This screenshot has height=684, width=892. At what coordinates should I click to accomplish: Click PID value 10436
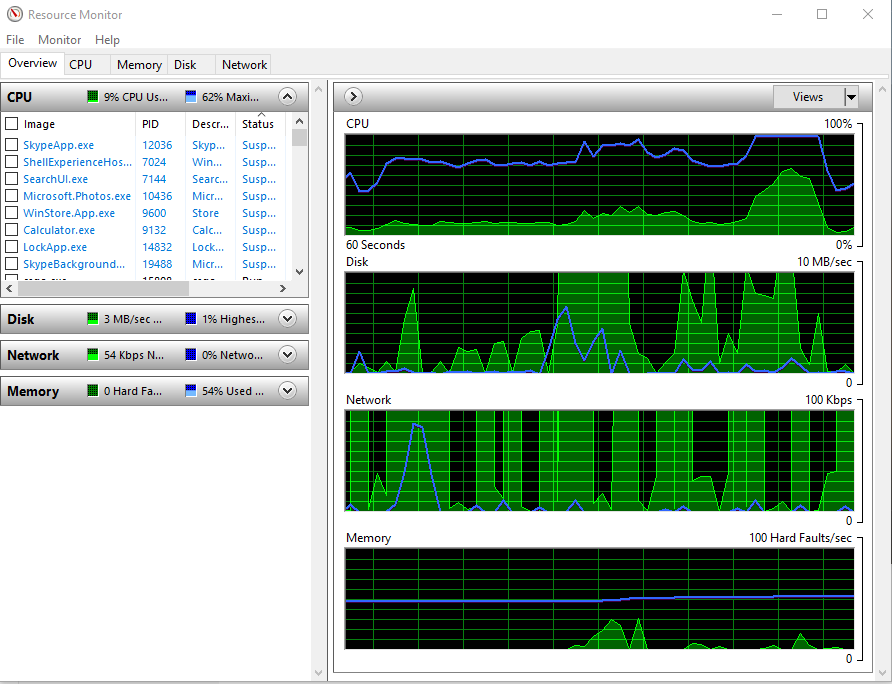pos(157,196)
